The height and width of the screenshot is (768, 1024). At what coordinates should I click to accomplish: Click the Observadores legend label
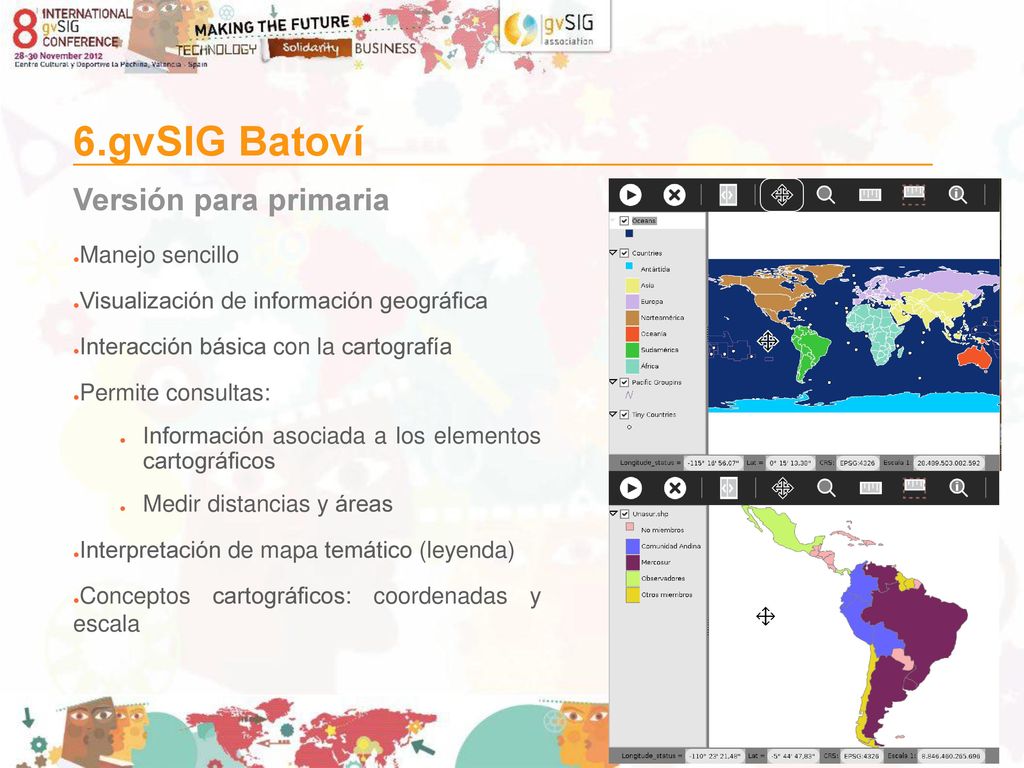(663, 579)
